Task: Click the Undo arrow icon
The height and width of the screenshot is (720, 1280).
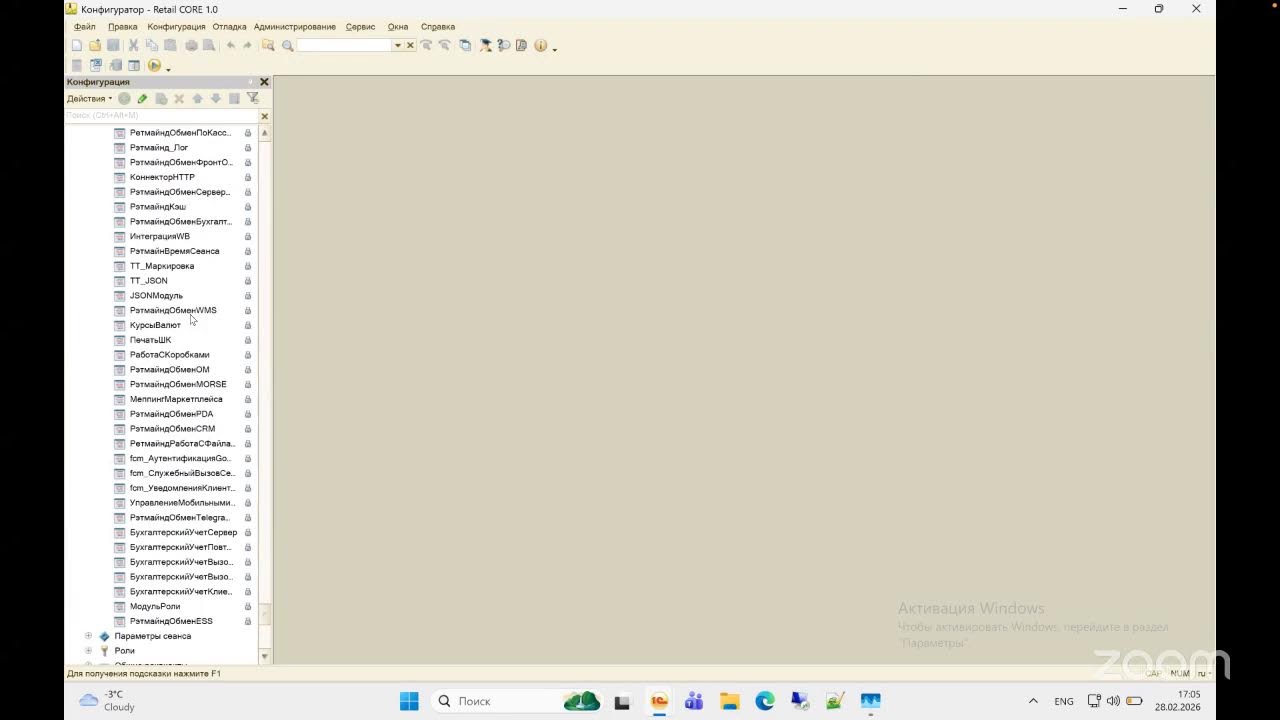Action: (231, 45)
